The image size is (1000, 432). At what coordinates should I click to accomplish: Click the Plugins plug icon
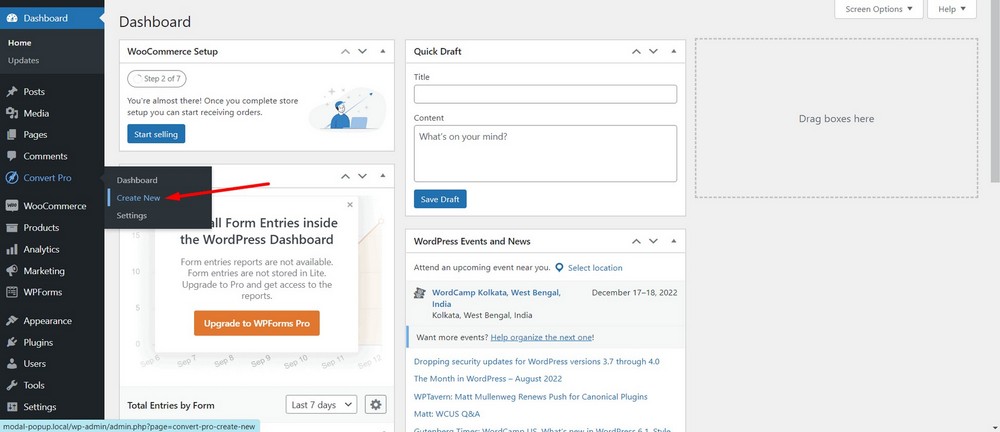pyautogui.click(x=11, y=343)
